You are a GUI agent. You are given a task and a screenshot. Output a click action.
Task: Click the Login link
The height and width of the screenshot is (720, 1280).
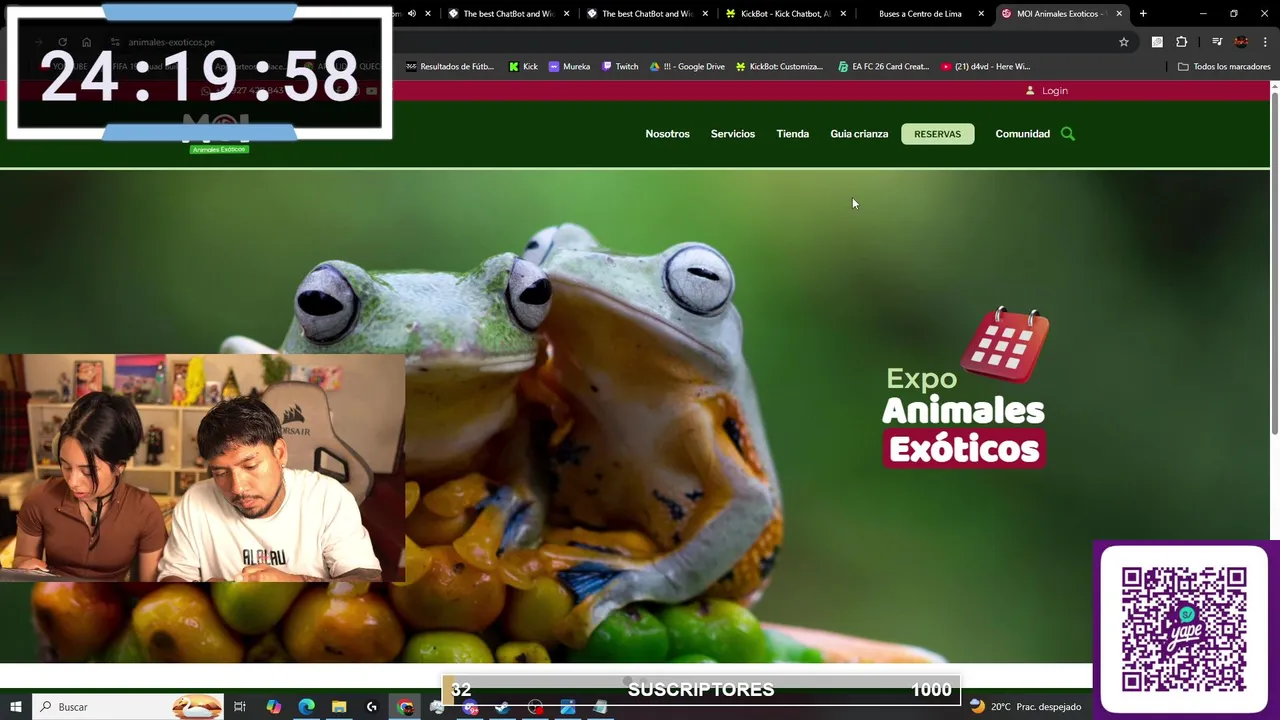click(1055, 91)
